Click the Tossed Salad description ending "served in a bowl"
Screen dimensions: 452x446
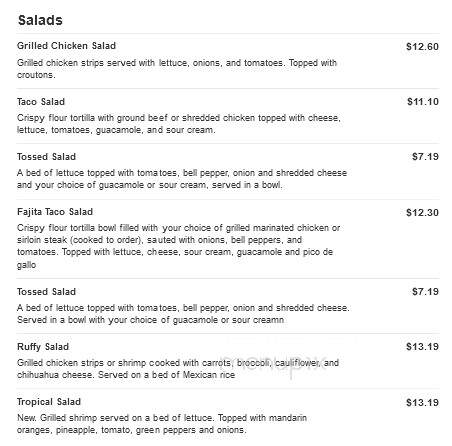click(182, 179)
